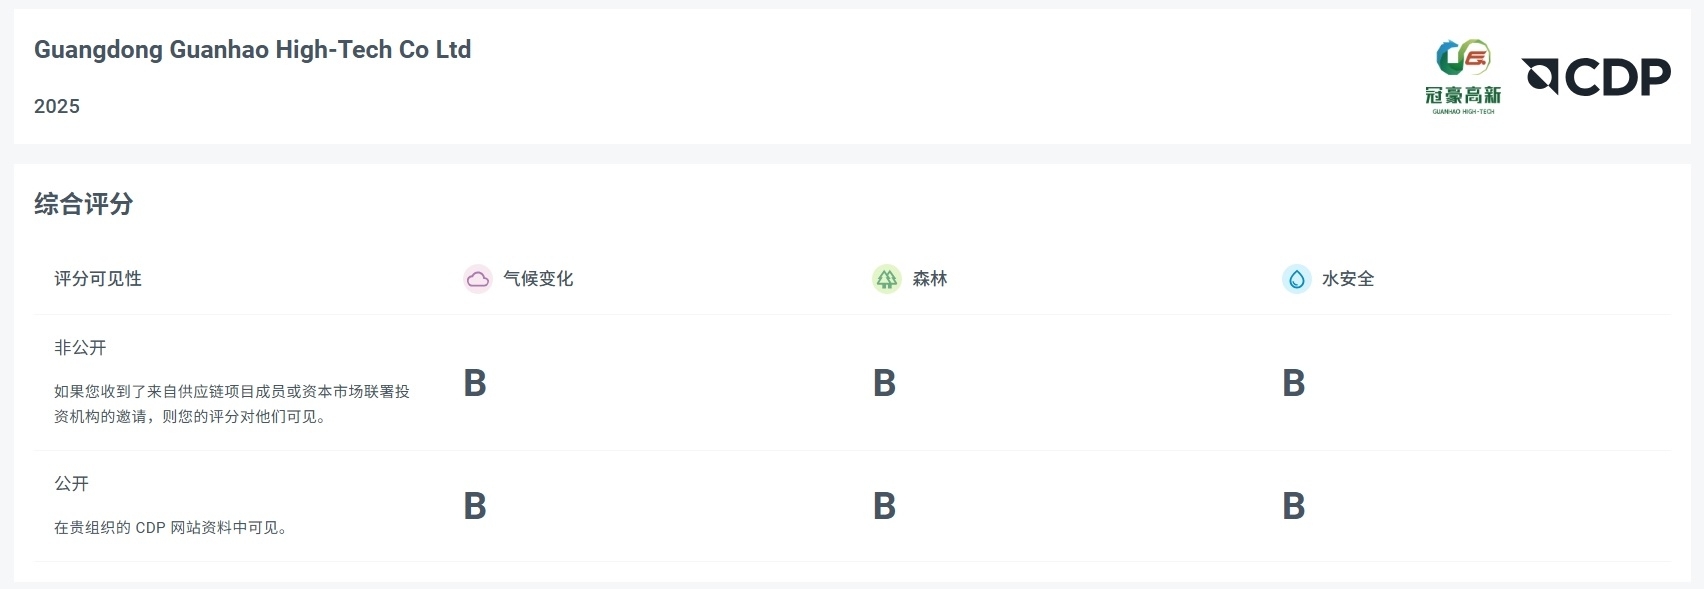
Task: Click the Guangdong Guanhao High-Tech Co Ltd title
Action: (252, 50)
